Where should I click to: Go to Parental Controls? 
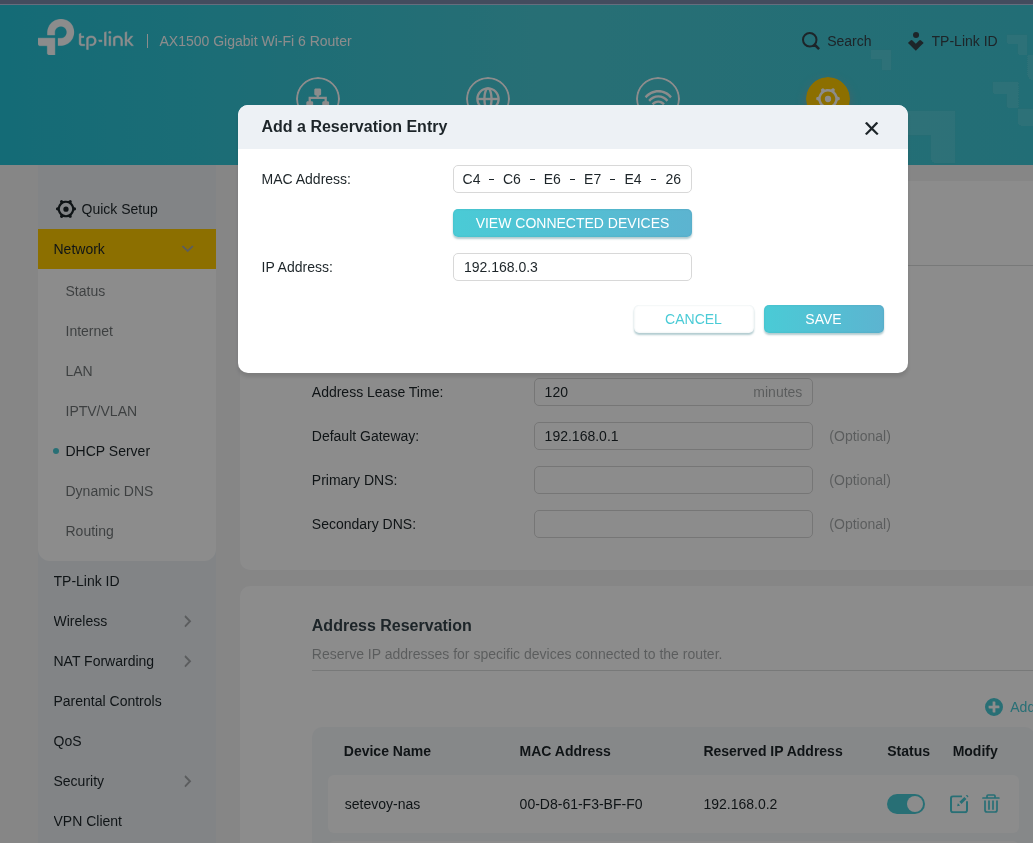(x=107, y=701)
